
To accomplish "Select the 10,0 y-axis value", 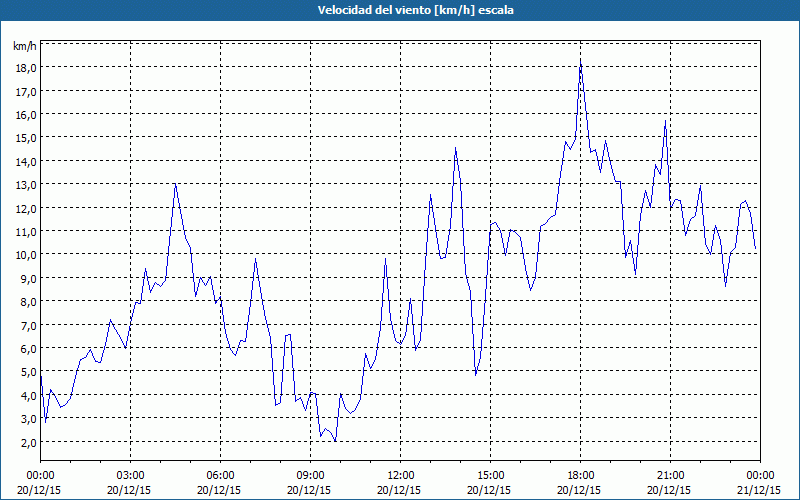I will click(27, 255).
